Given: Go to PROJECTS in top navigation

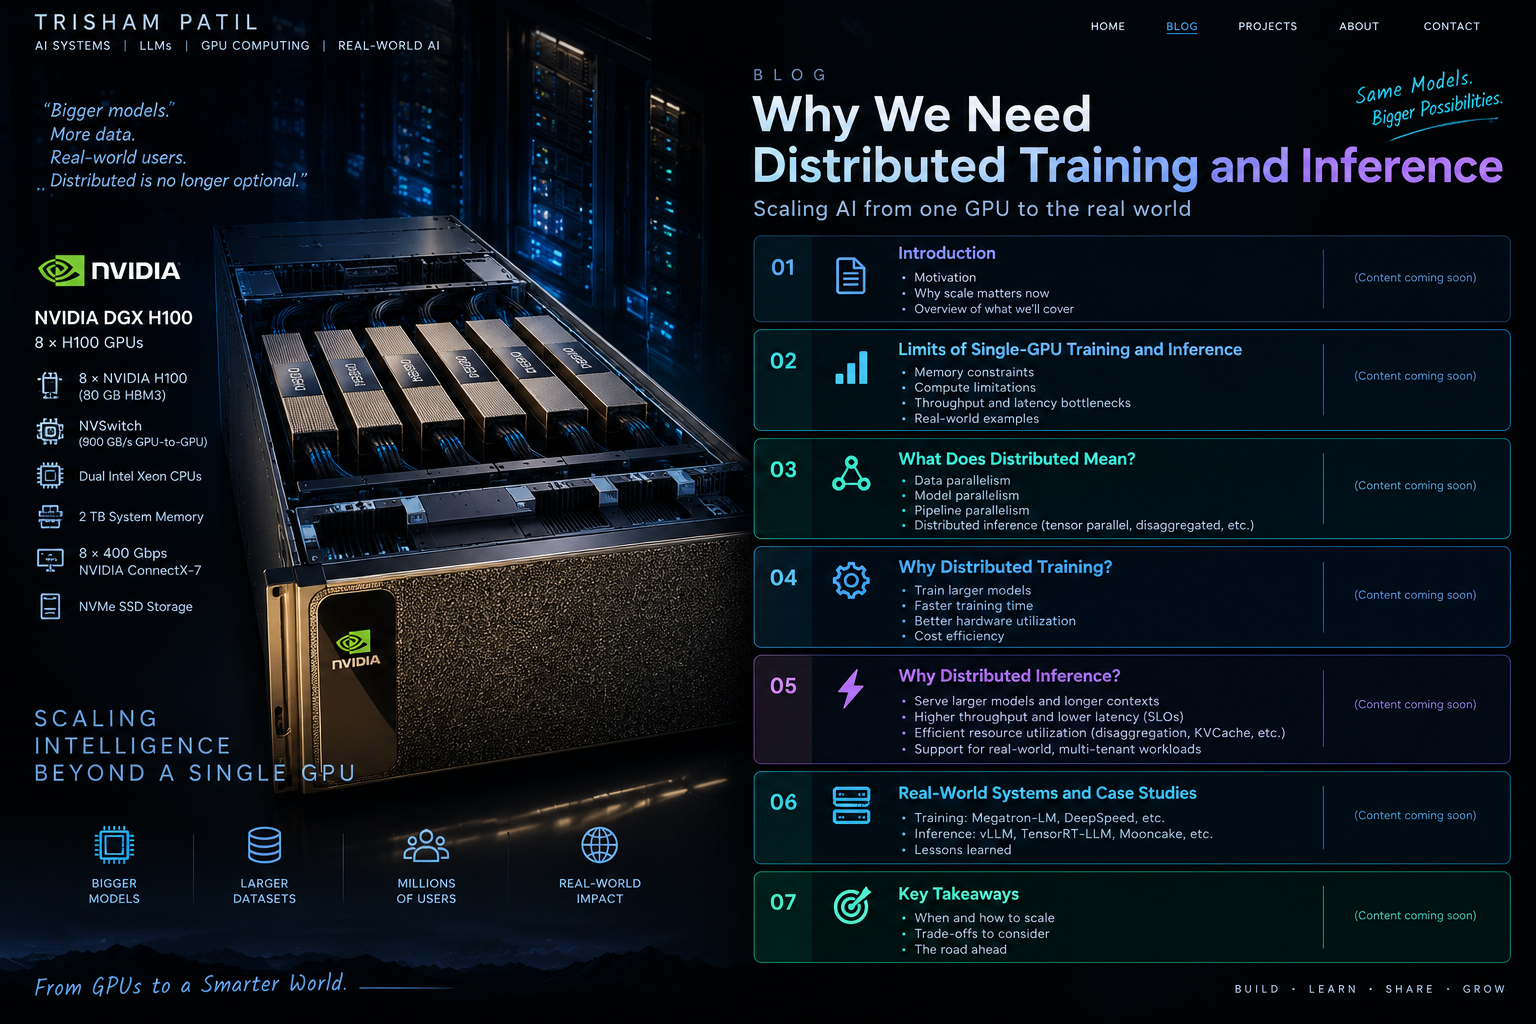Looking at the screenshot, I should pyautogui.click(x=1267, y=26).
